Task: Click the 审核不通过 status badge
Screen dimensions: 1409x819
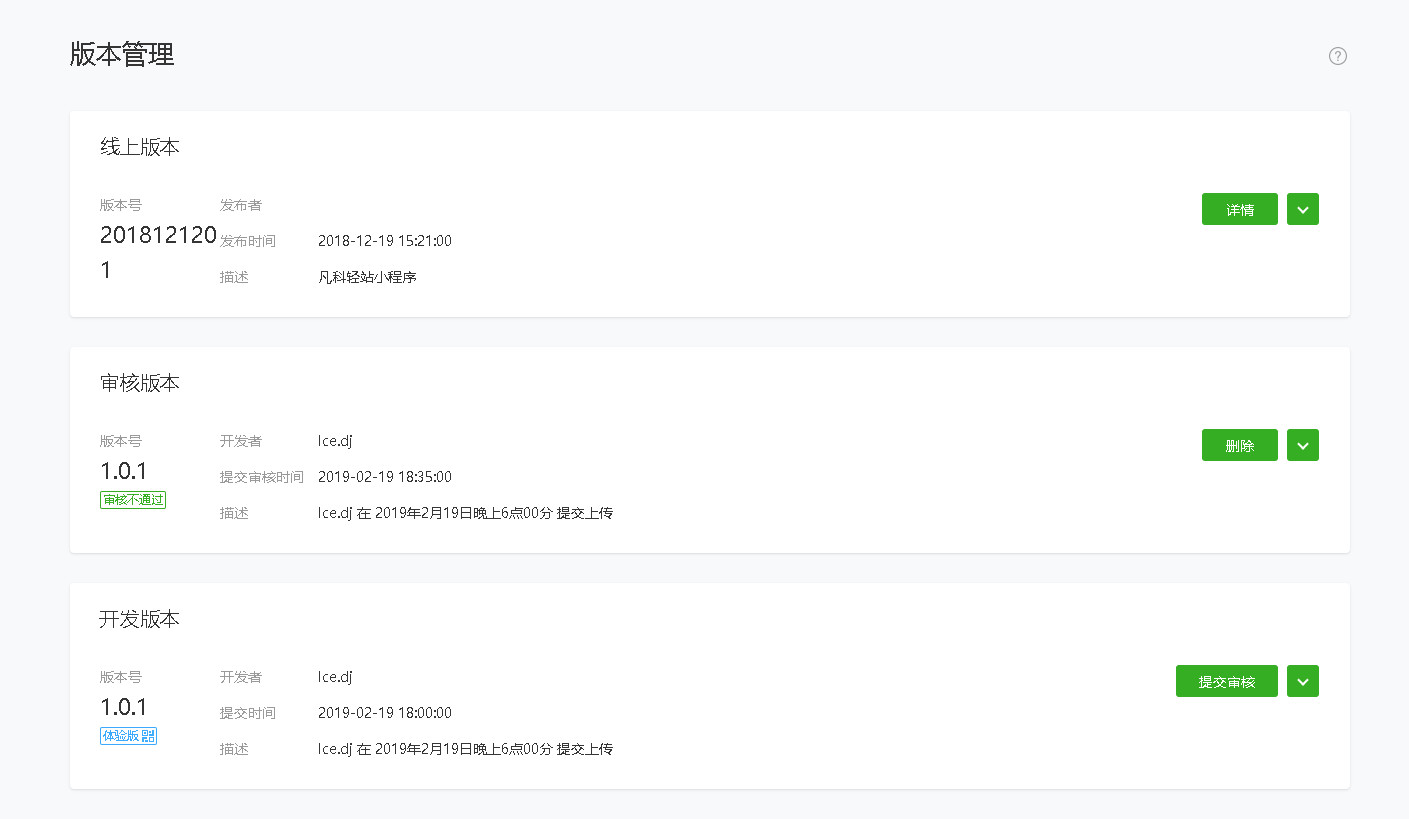Action: 133,500
